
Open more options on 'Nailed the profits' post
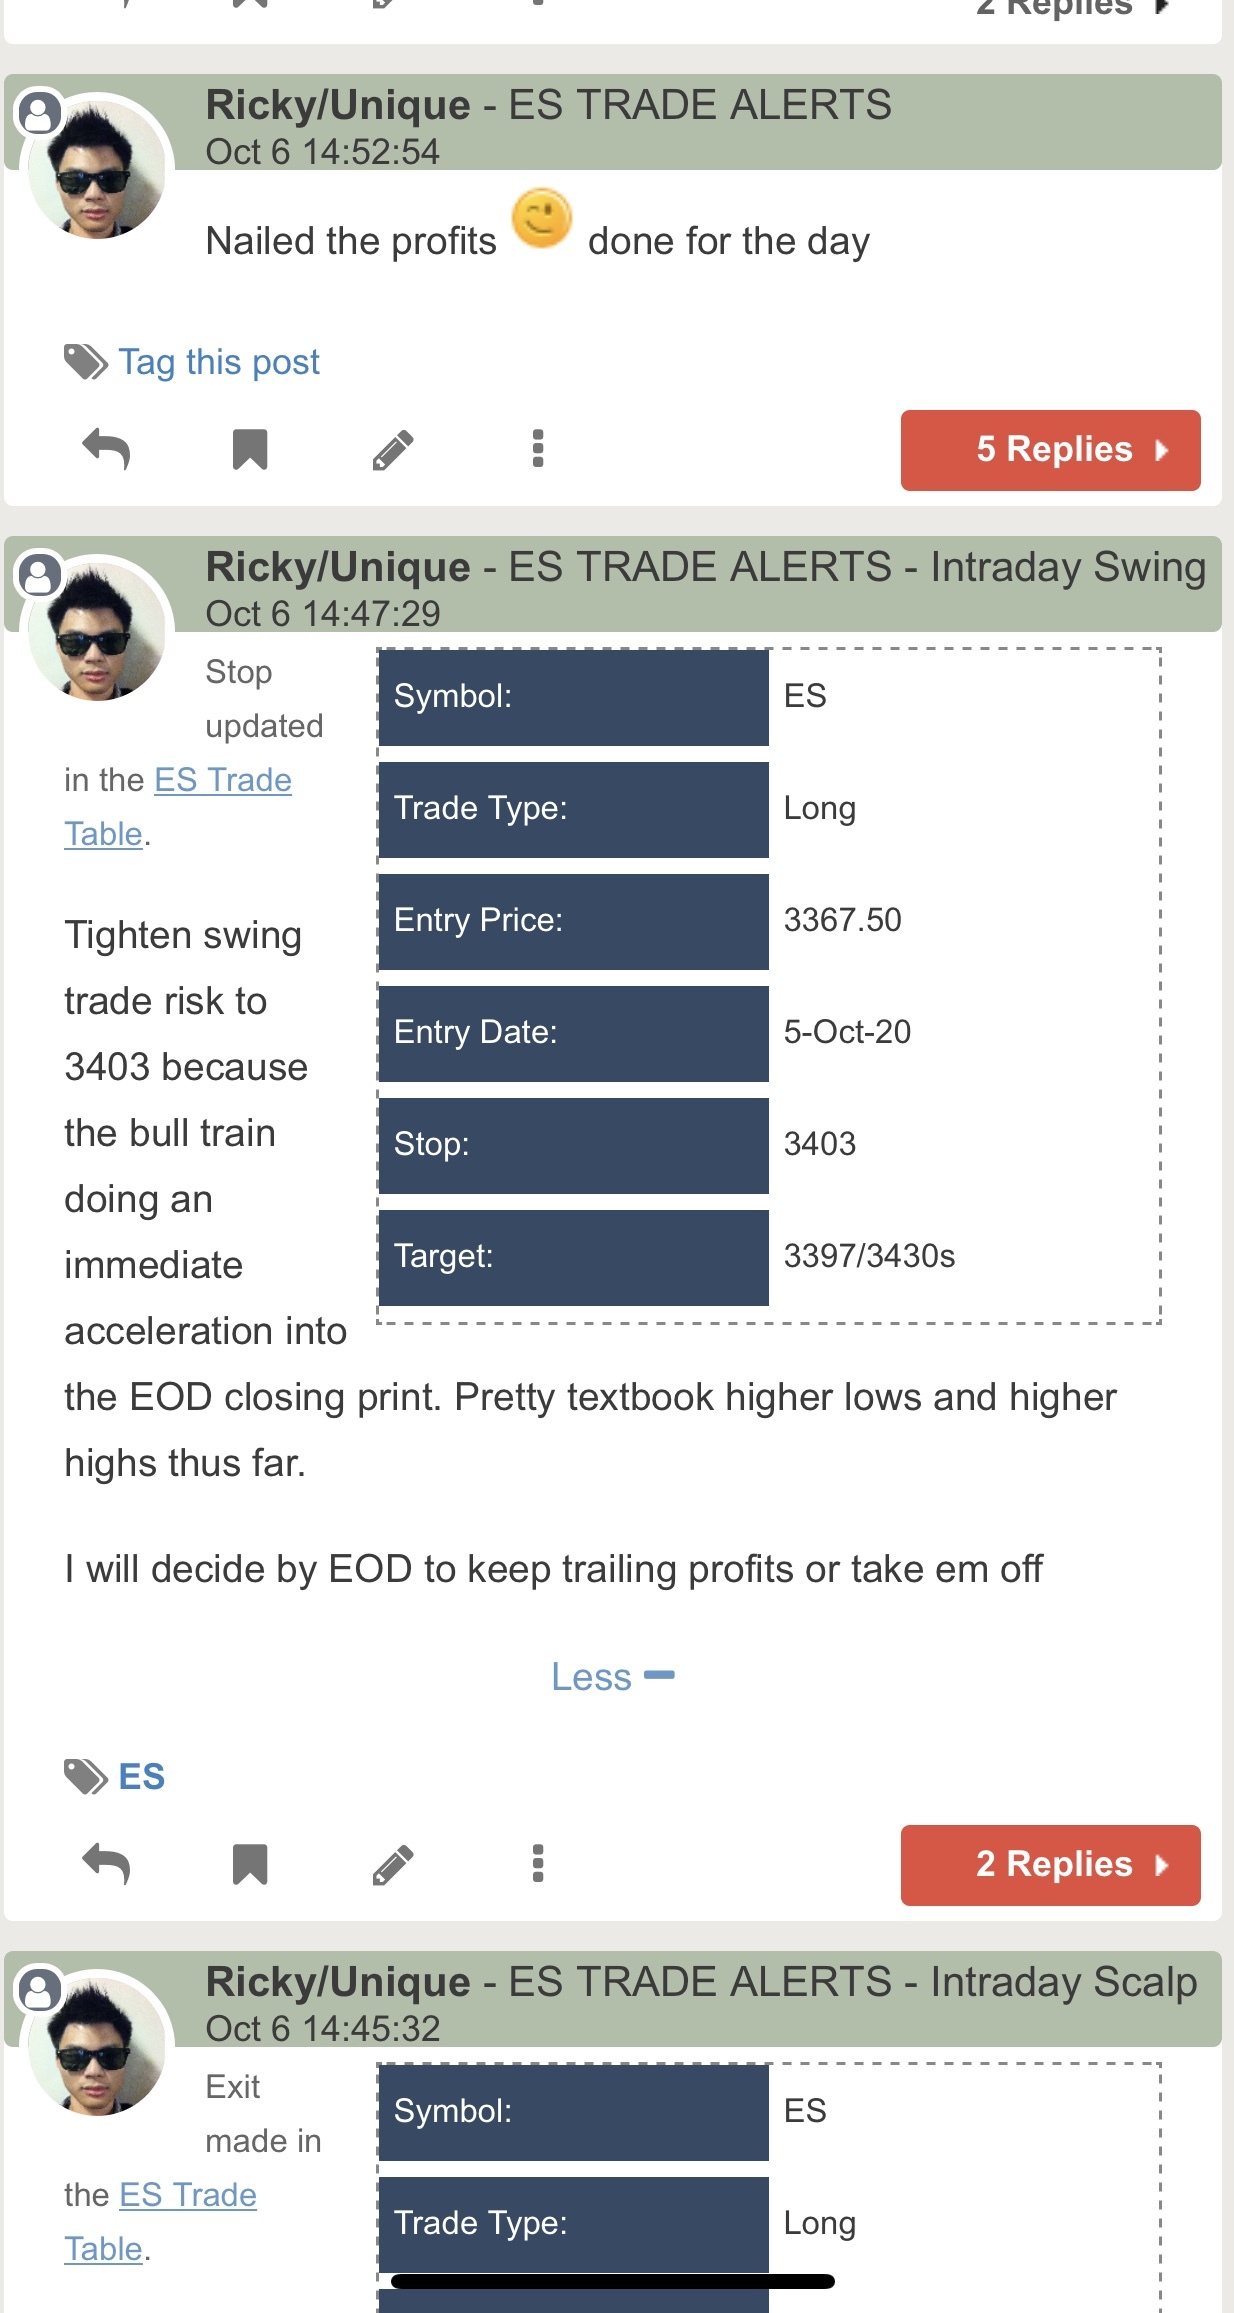(538, 449)
